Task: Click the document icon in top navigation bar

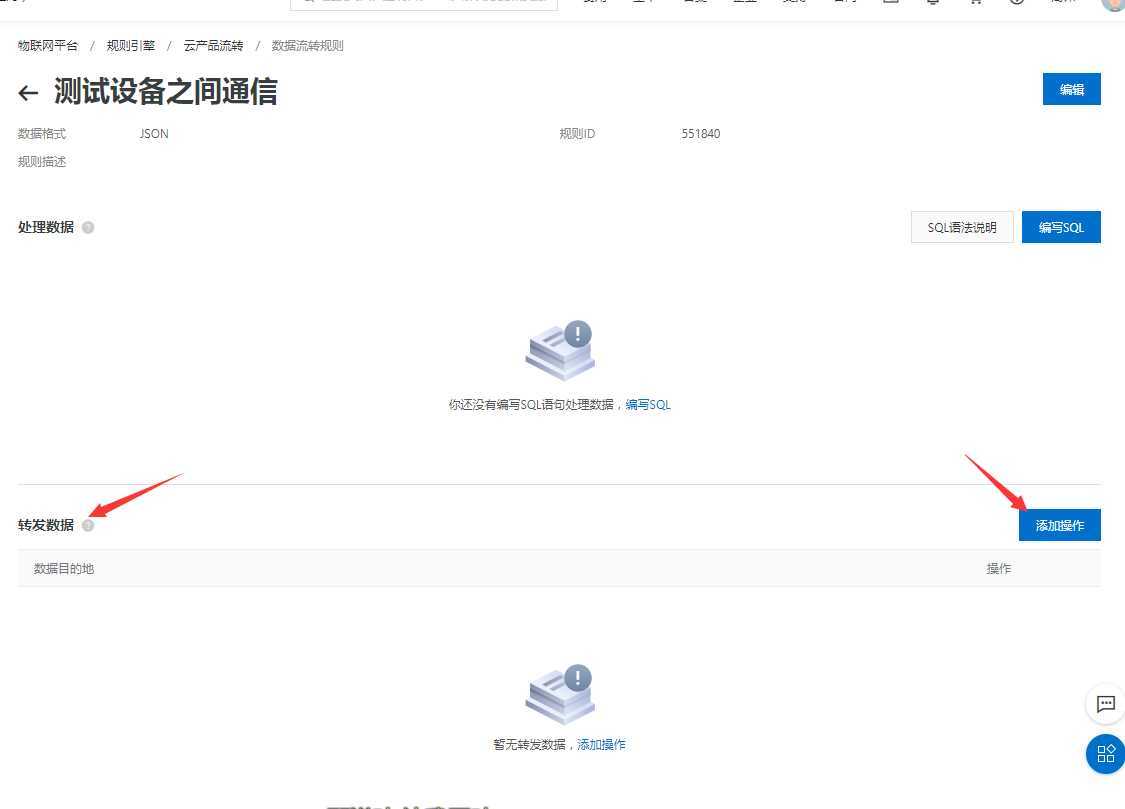Action: [x=890, y=3]
